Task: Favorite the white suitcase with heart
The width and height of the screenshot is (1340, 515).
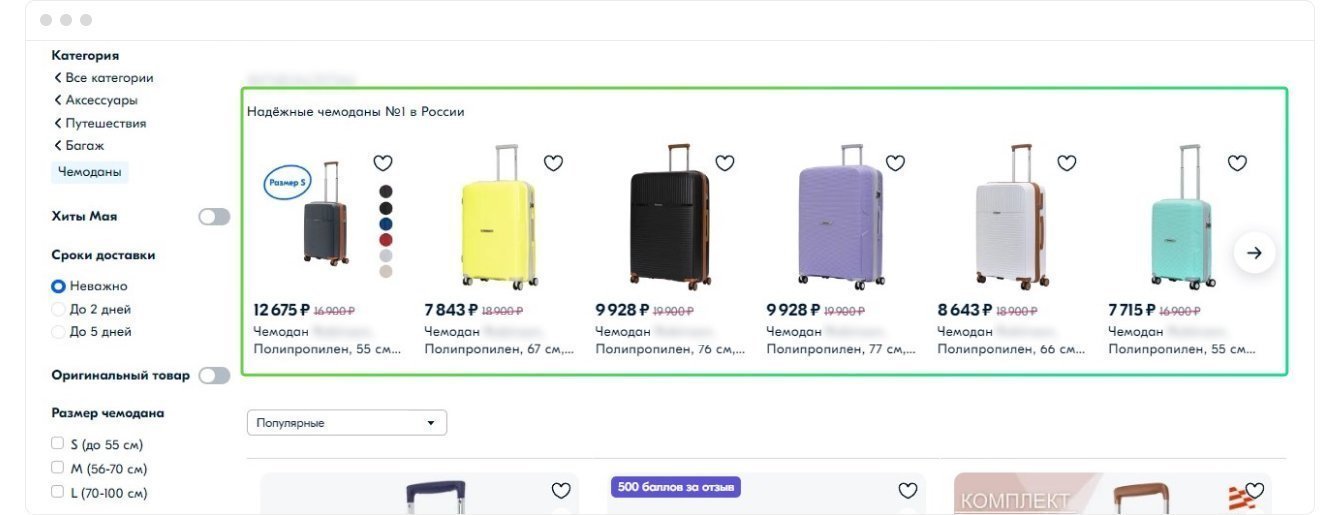Action: [x=1067, y=163]
